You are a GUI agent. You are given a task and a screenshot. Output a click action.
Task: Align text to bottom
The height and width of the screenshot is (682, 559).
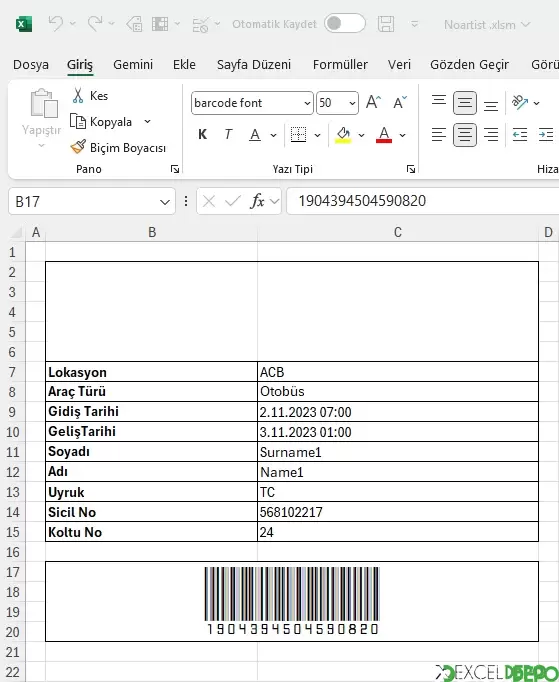click(x=491, y=104)
